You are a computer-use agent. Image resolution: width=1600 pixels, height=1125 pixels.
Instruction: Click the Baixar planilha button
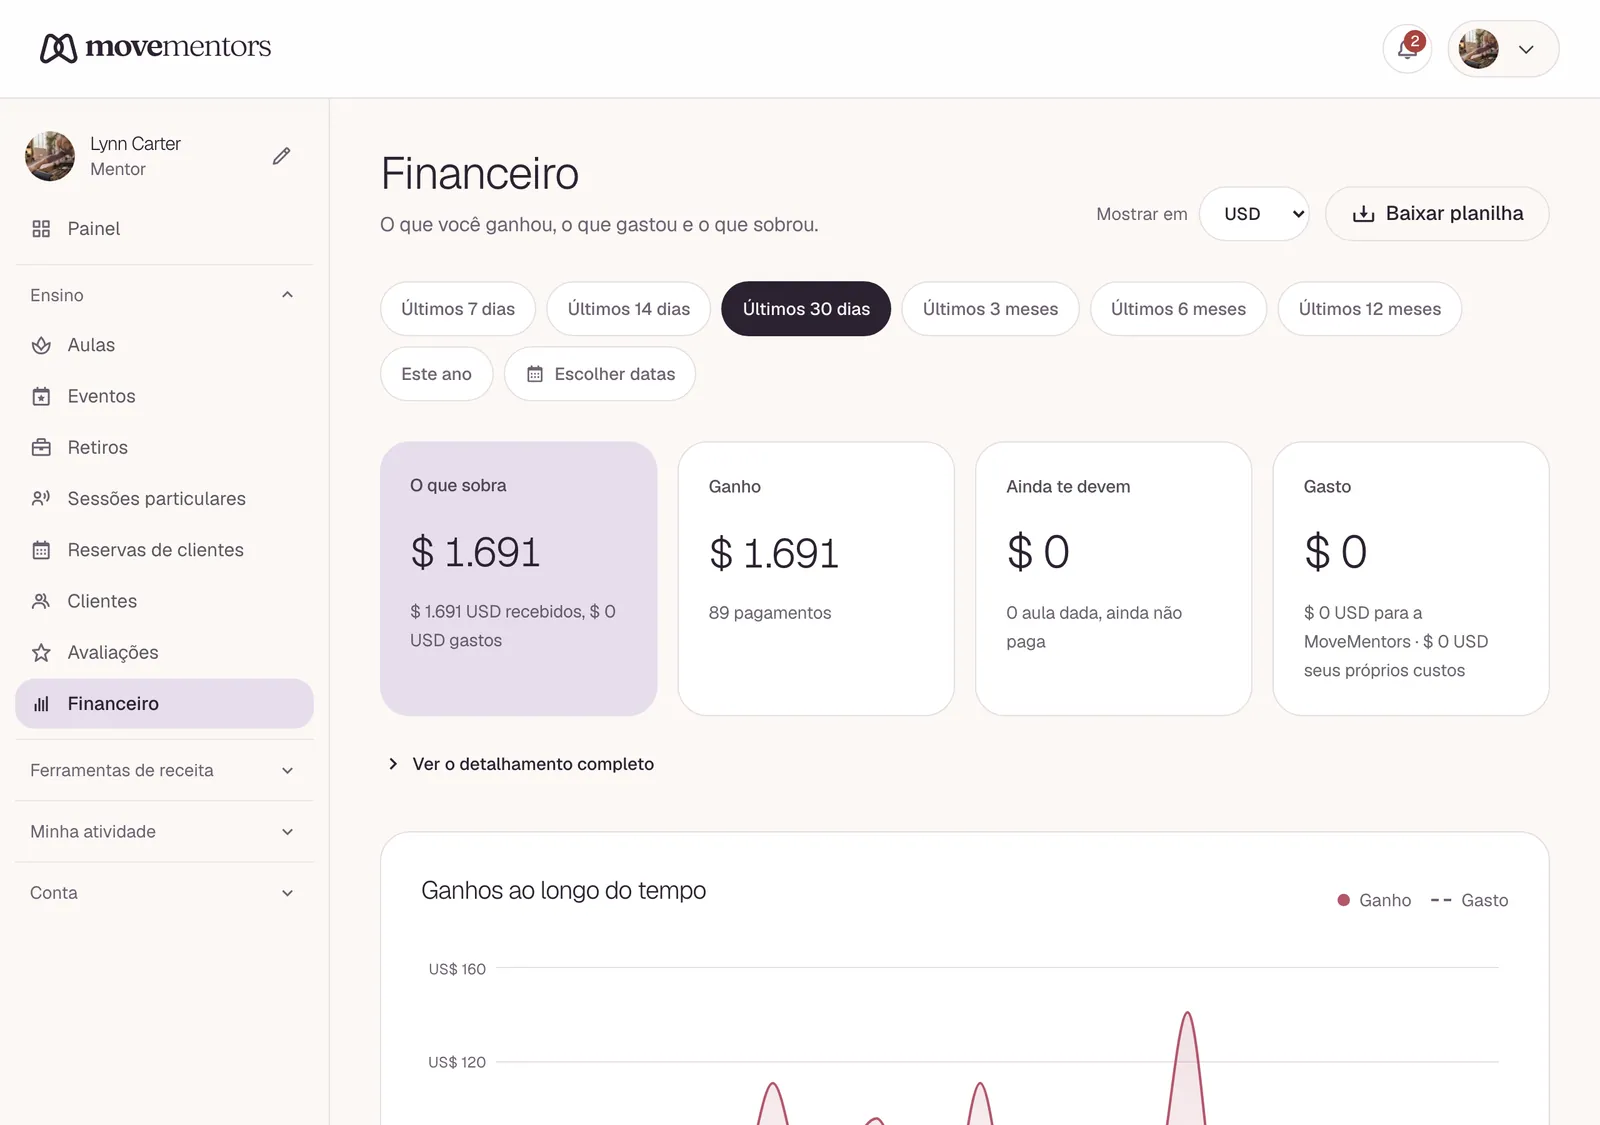pyautogui.click(x=1437, y=214)
